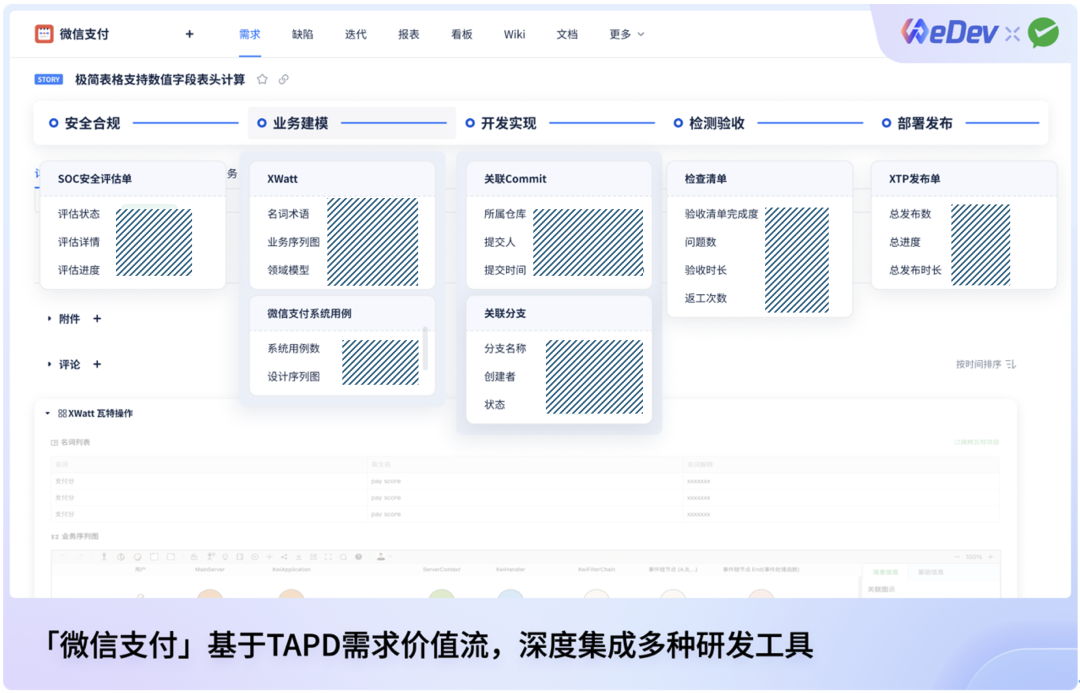Click the 业务建模 stage circle marker

262,123
